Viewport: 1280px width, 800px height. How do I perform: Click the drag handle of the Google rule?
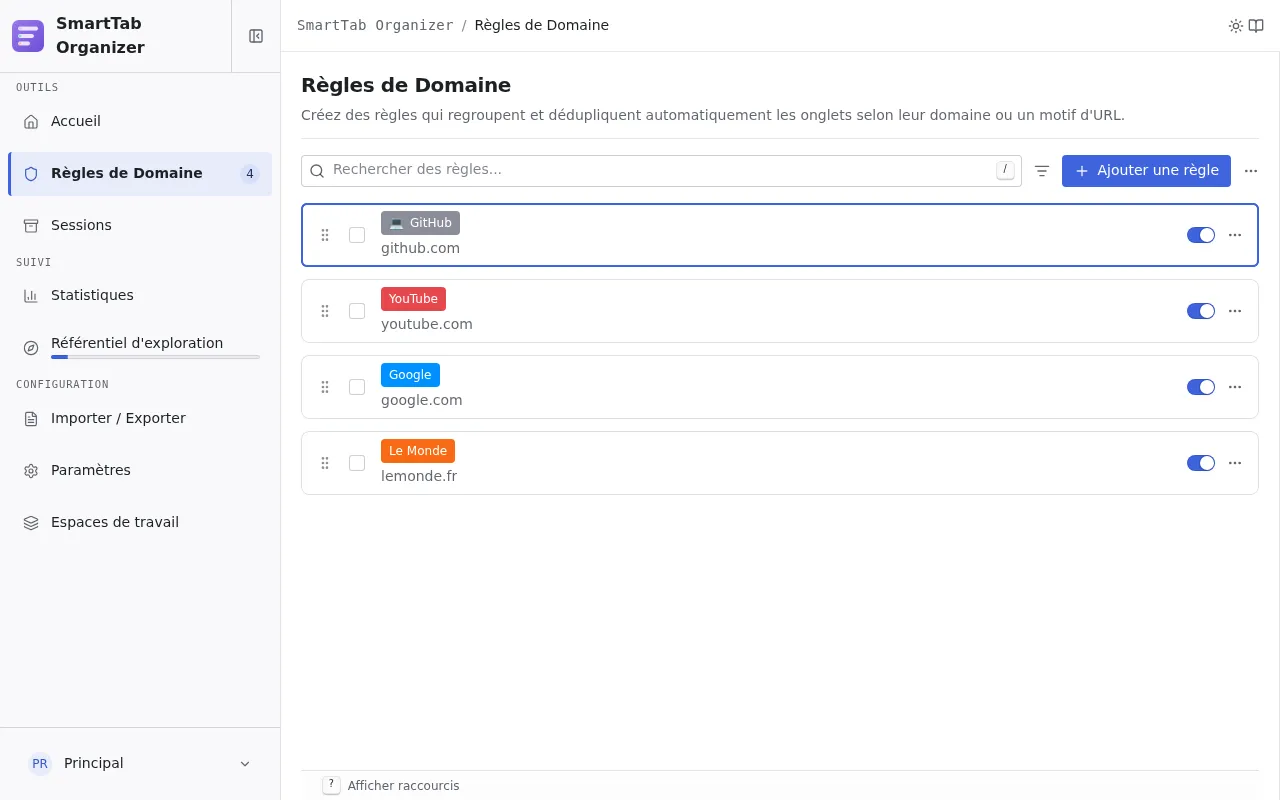tap(325, 387)
